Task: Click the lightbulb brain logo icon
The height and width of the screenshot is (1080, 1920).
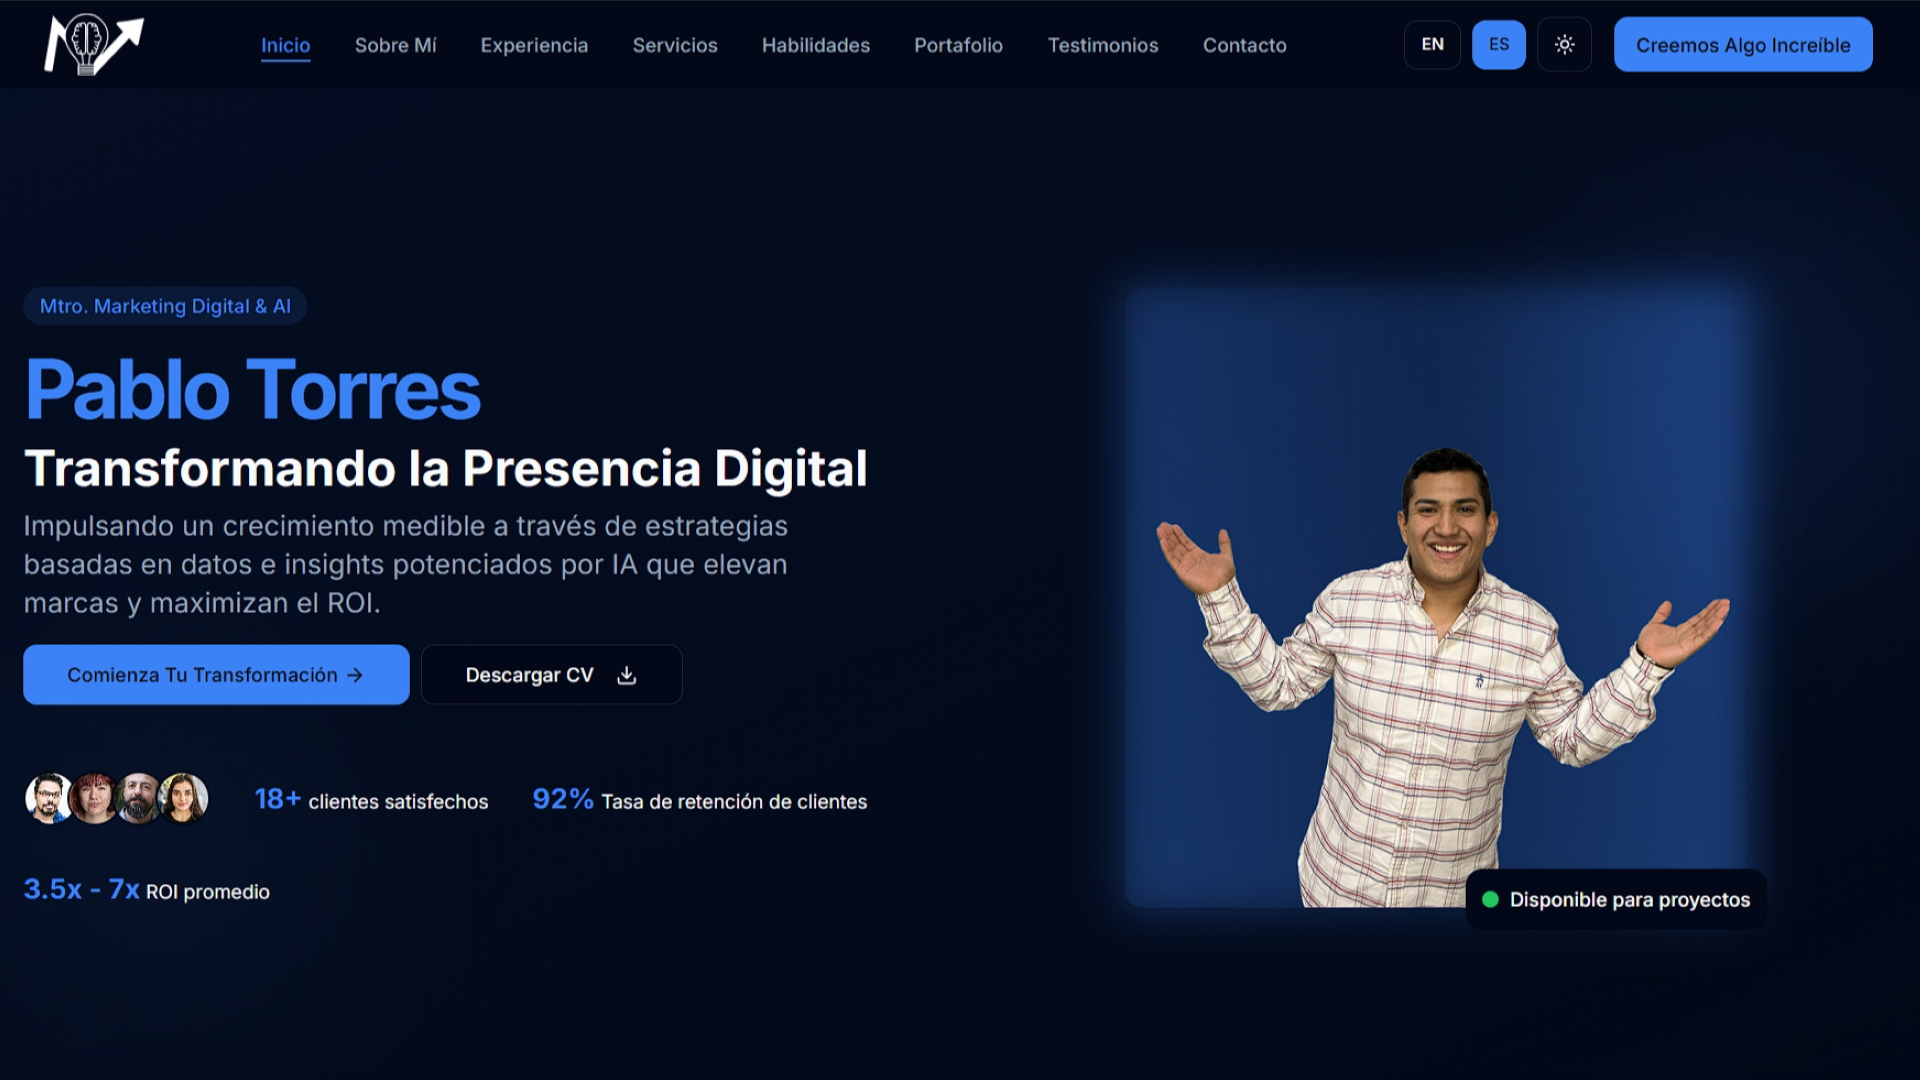Action: [90, 43]
